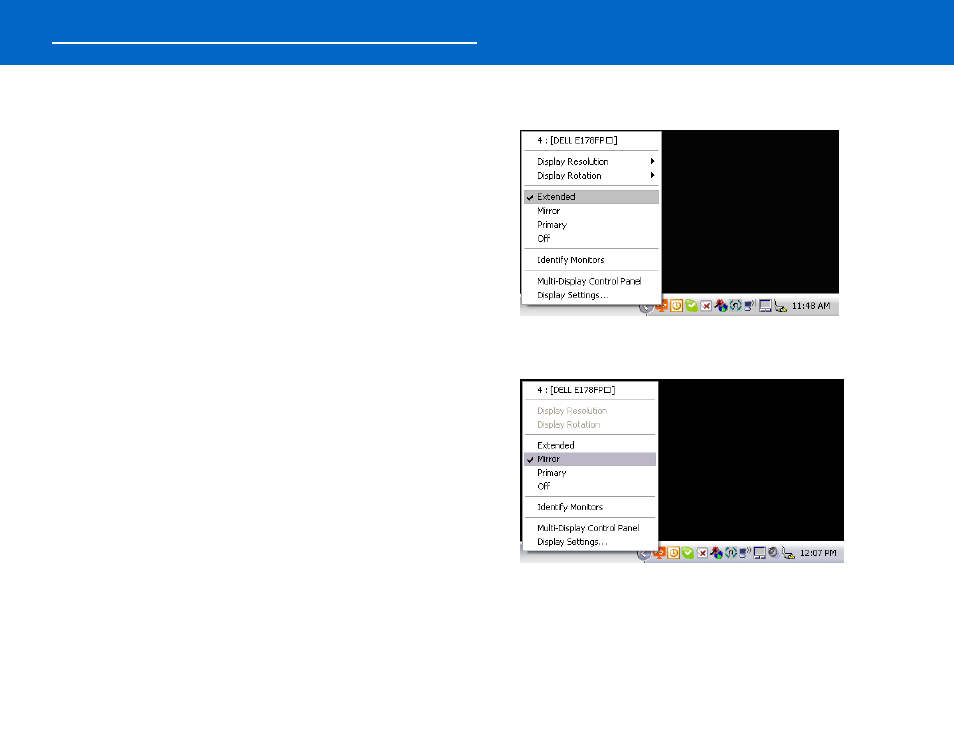
Task: Select checked Mirror mode in 12:07 PM menu
Action: coord(590,459)
